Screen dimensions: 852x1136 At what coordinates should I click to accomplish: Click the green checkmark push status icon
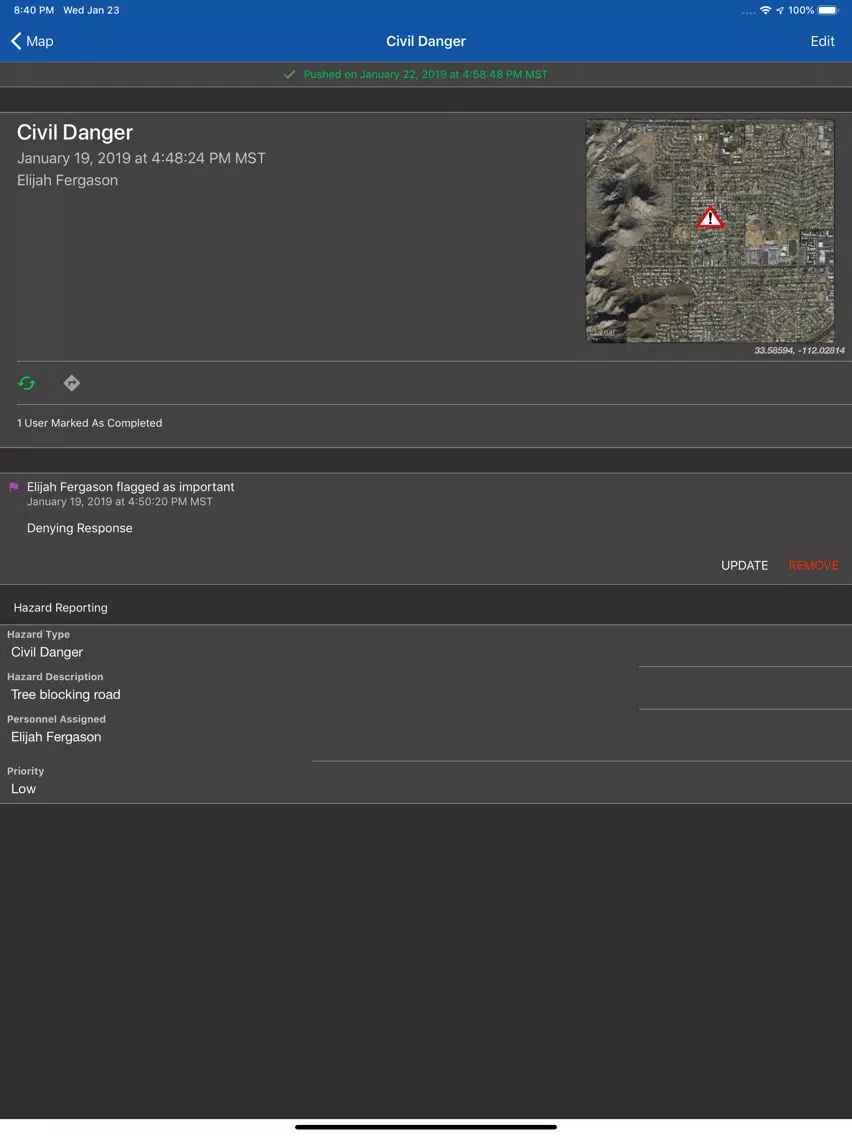tap(290, 75)
